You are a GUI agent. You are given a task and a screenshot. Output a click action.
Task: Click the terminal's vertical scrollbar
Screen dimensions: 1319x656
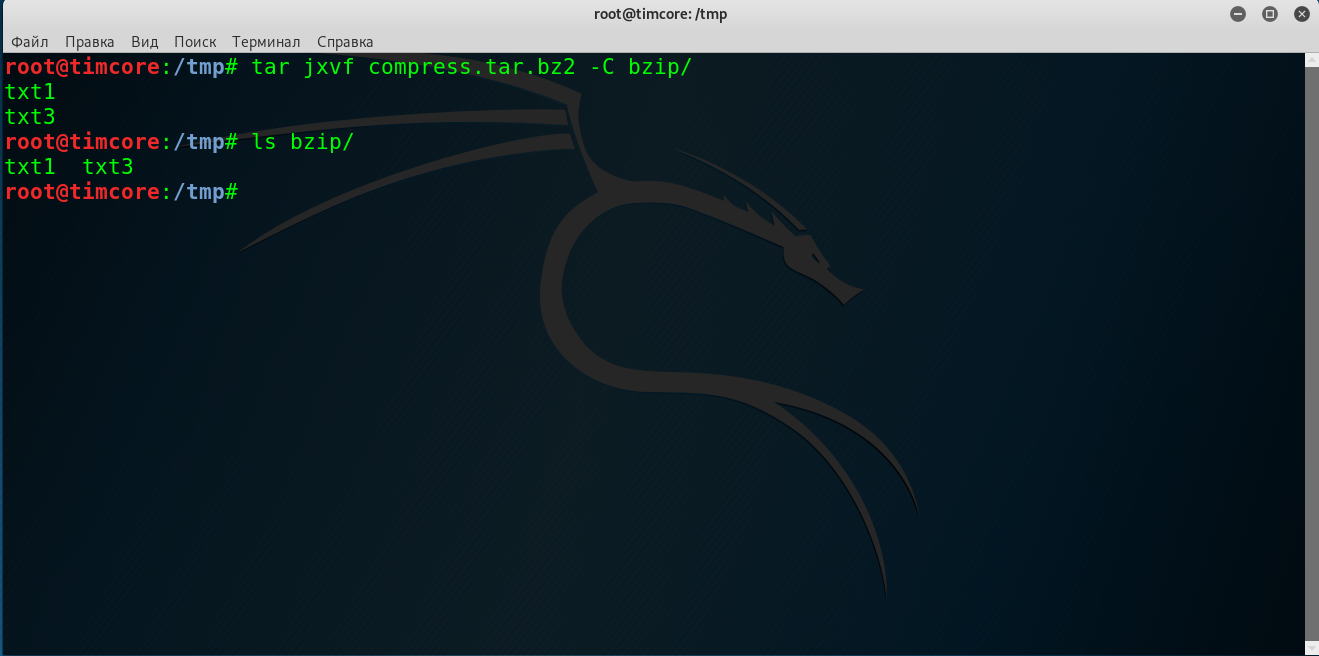tap(1312, 350)
